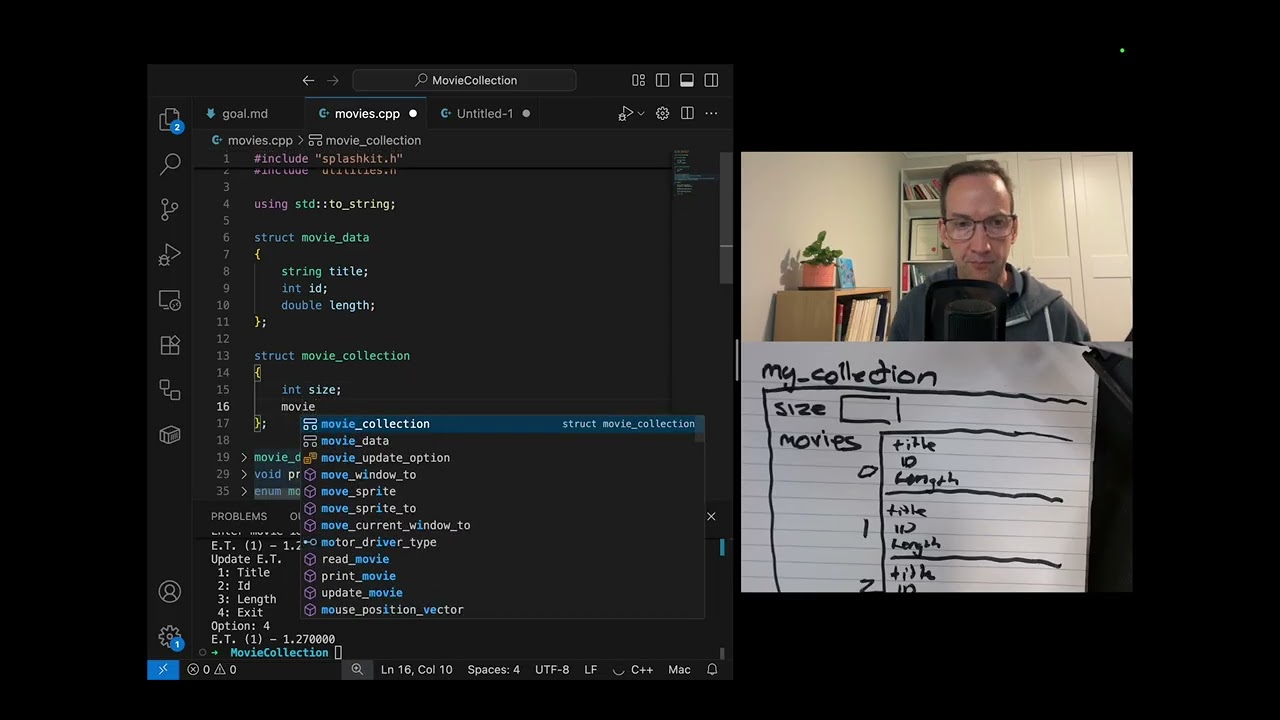Expand the folded block at line 29
1280x720 pixels.
tap(244, 474)
